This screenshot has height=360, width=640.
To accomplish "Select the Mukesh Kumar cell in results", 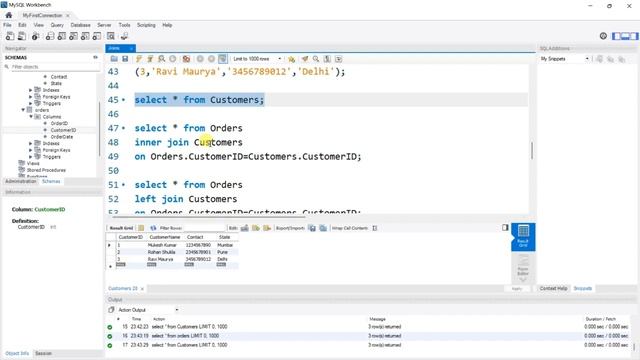I will pos(162,245).
